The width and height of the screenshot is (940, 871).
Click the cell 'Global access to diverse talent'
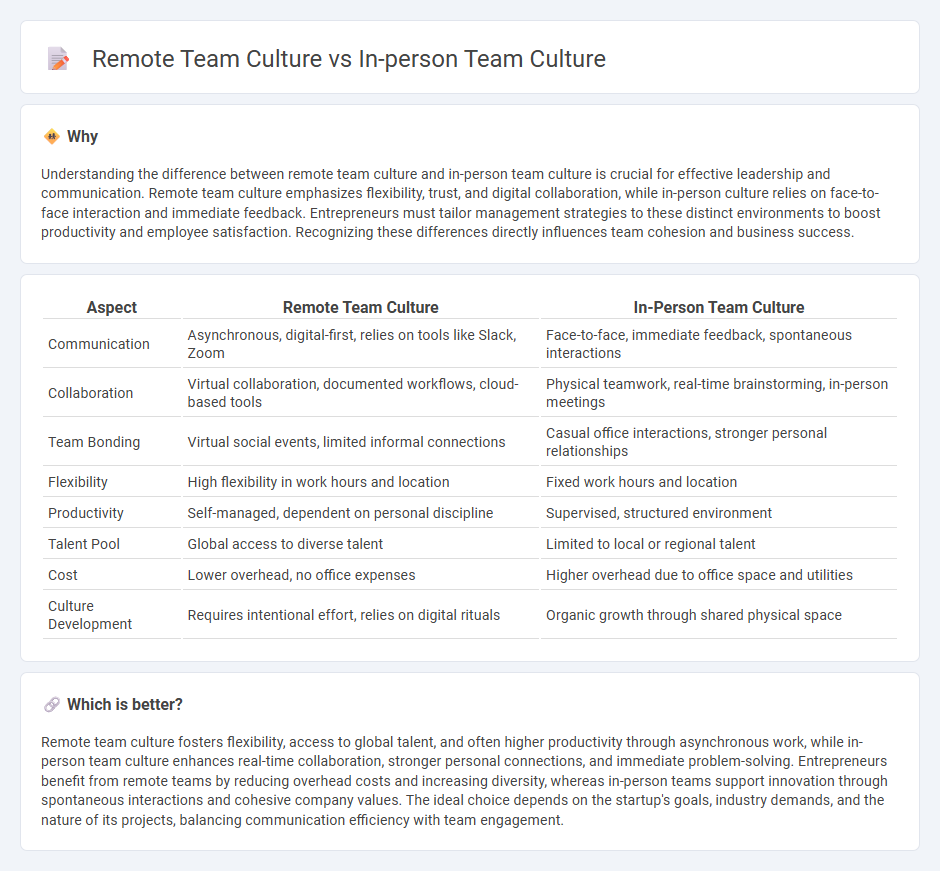pos(360,544)
